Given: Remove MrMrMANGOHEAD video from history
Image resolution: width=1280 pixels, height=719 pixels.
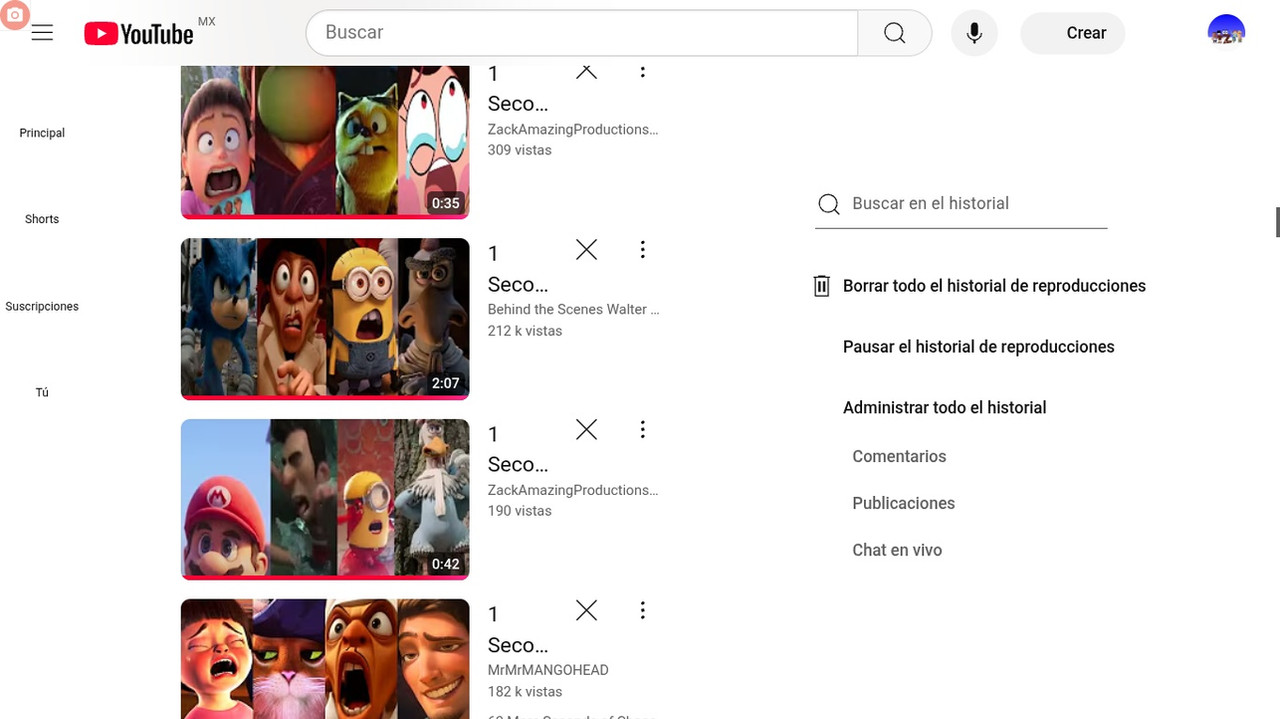Looking at the screenshot, I should [x=587, y=611].
